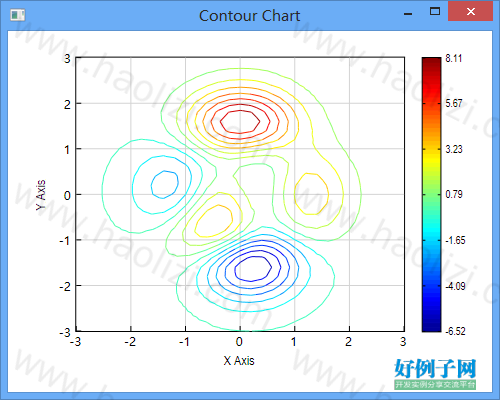Click the 5.67 color scale label
Viewport: 500px width, 400px height.
[454, 103]
